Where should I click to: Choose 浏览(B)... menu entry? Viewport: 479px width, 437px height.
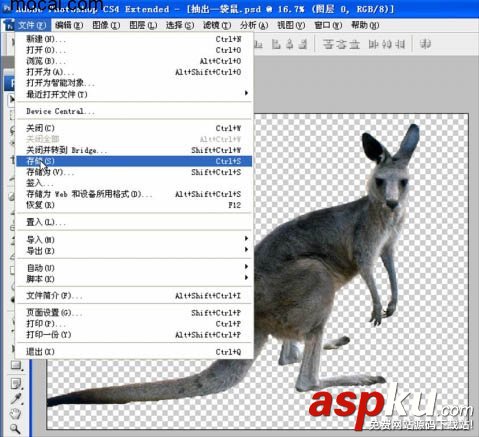[134, 61]
